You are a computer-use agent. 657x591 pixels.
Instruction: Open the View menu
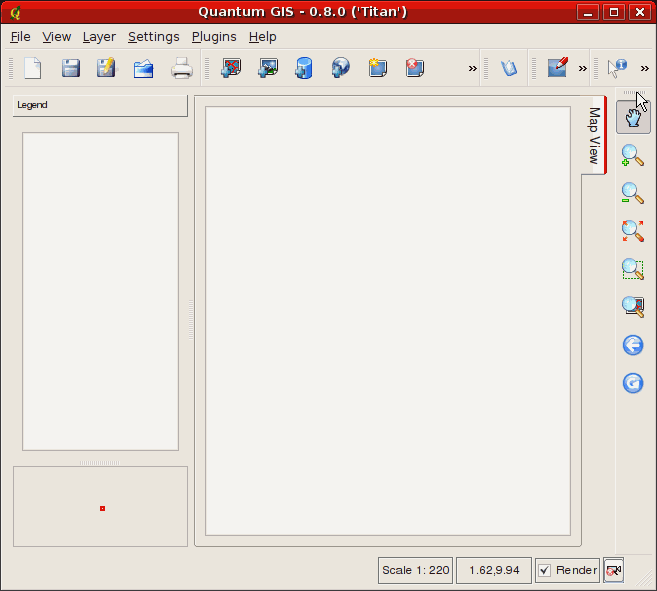[57, 37]
